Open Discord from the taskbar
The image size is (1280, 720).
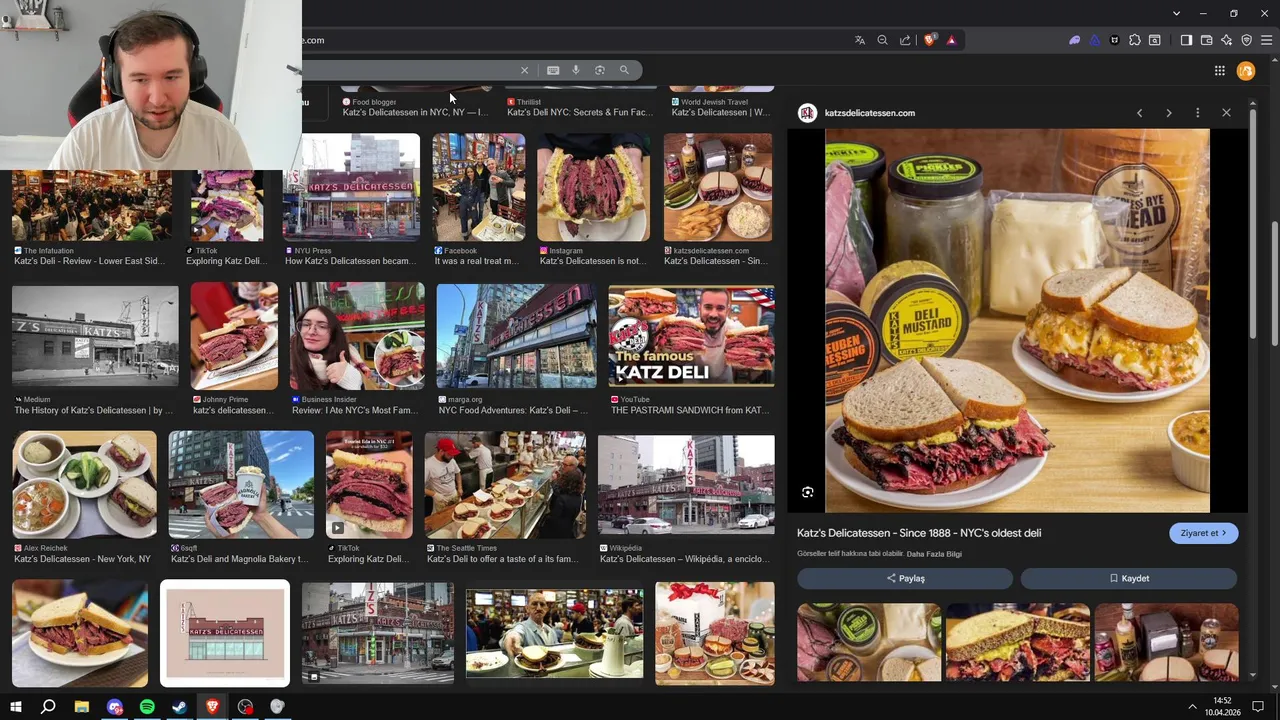115,707
